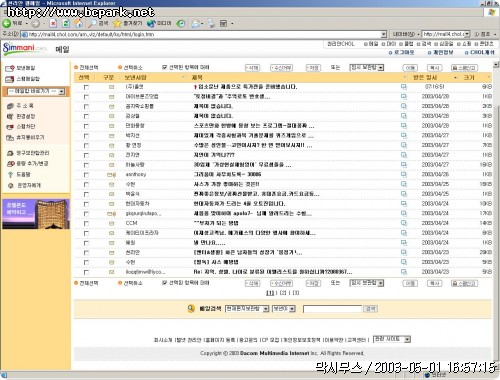Sort by size column header (크기)
Image resolution: width=500 pixels, height=380 pixels.
(469, 78)
